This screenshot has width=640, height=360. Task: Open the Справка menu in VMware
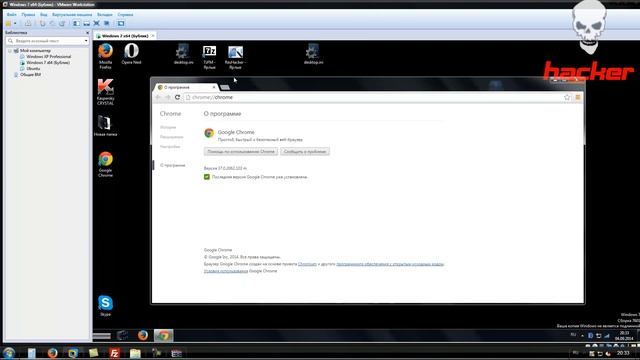(x=125, y=15)
